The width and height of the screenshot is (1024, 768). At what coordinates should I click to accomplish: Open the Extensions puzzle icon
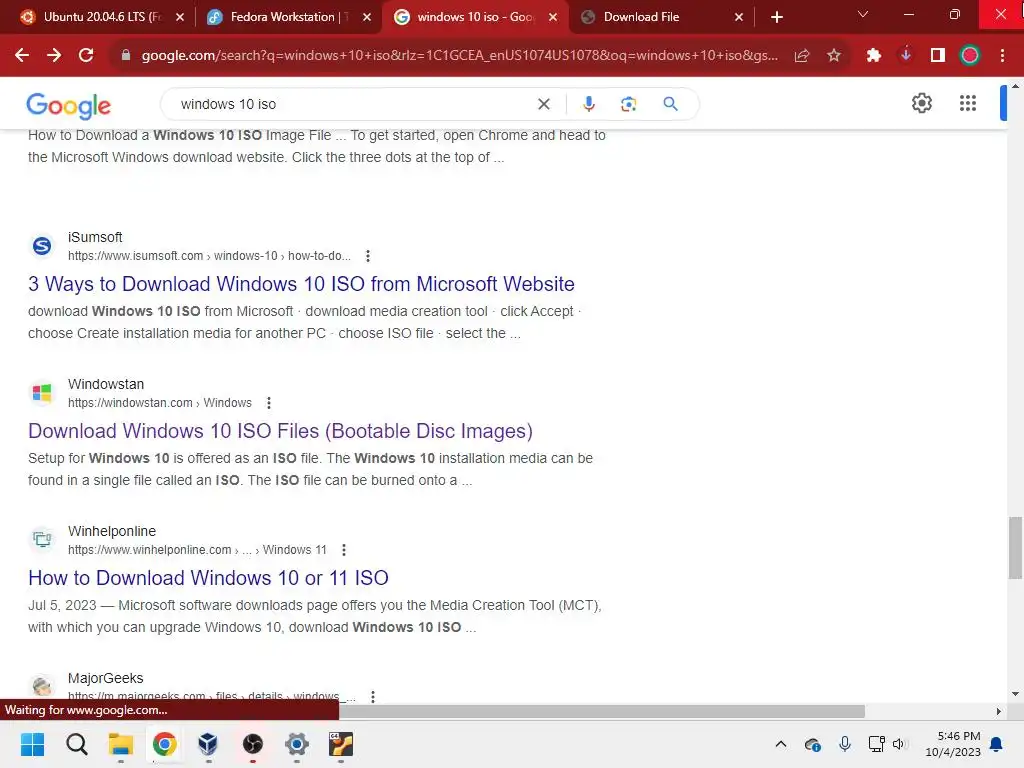873,56
